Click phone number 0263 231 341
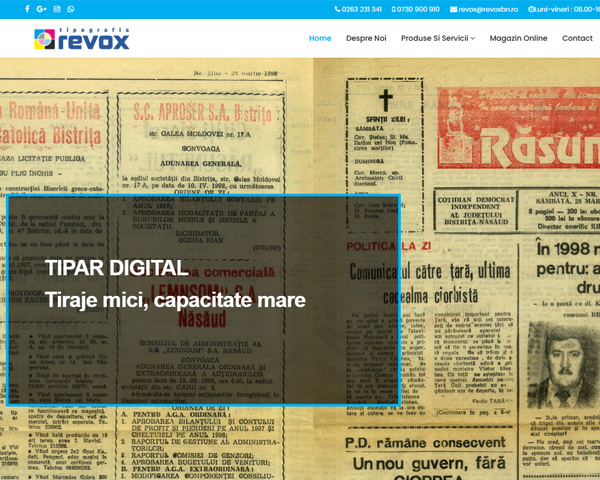The height and width of the screenshot is (480, 600). pyautogui.click(x=362, y=9)
